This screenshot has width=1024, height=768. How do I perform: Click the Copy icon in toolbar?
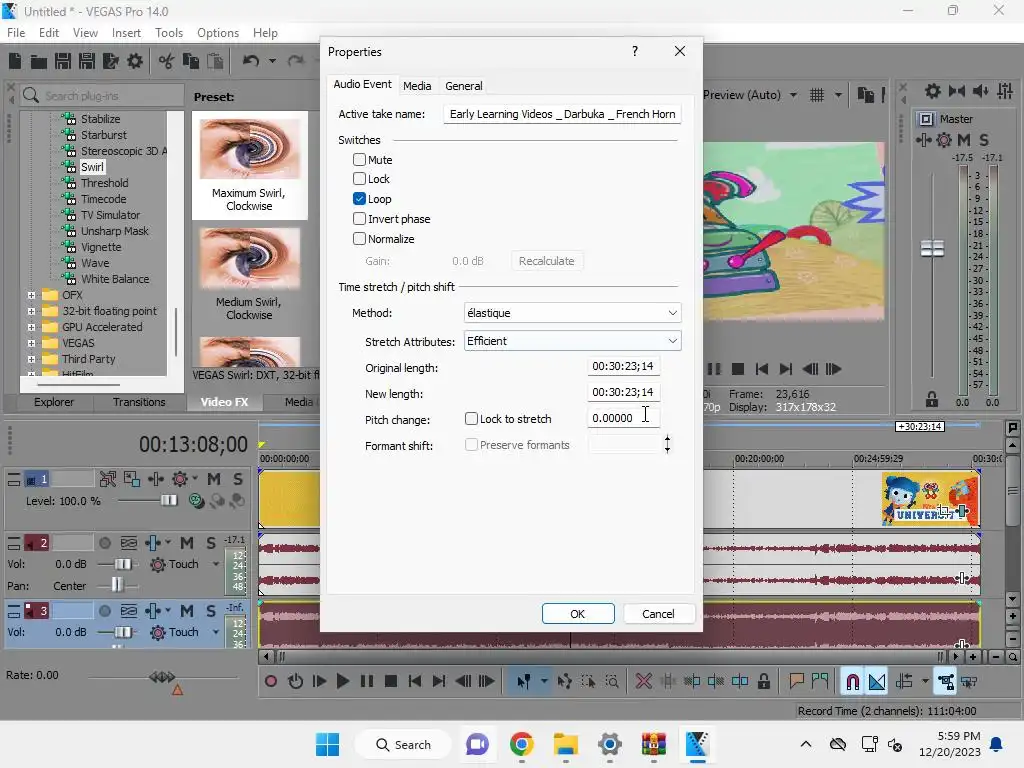click(x=190, y=61)
